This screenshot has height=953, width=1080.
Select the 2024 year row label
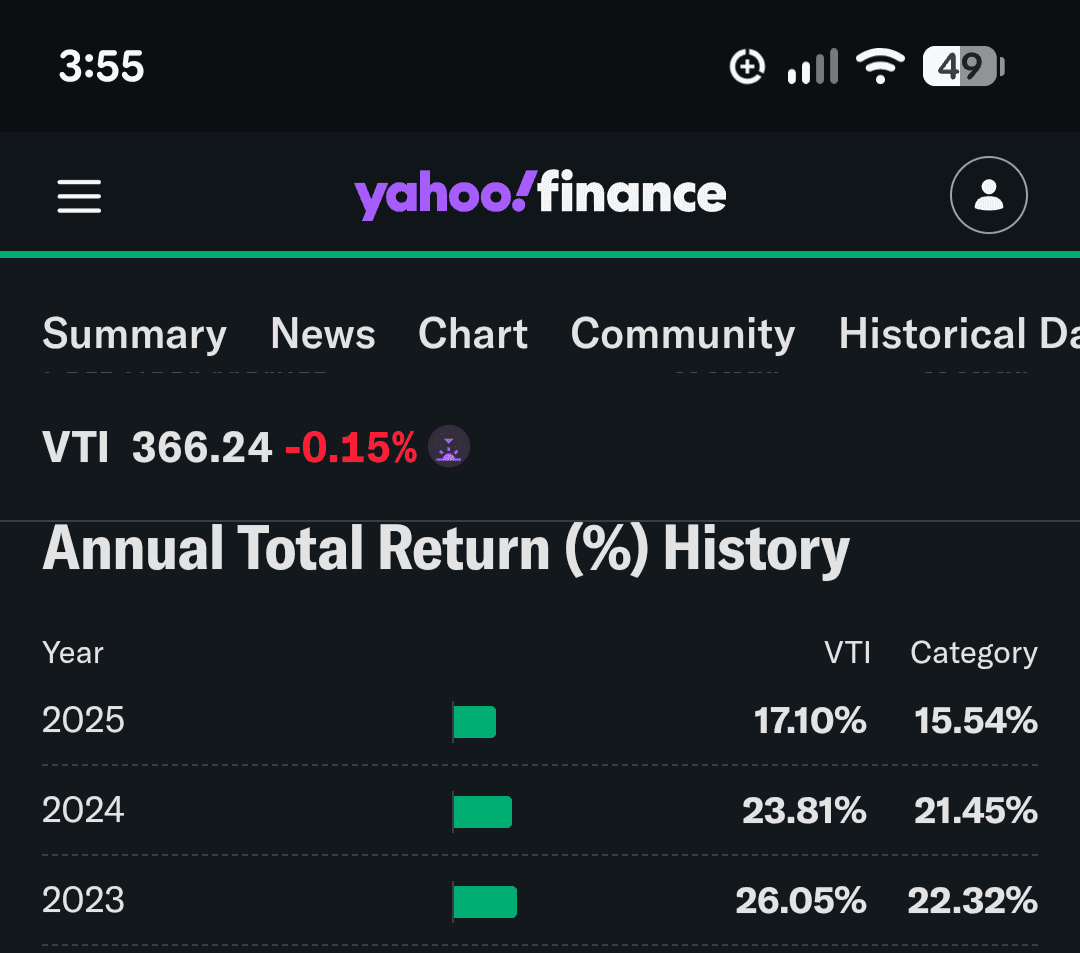pos(83,810)
